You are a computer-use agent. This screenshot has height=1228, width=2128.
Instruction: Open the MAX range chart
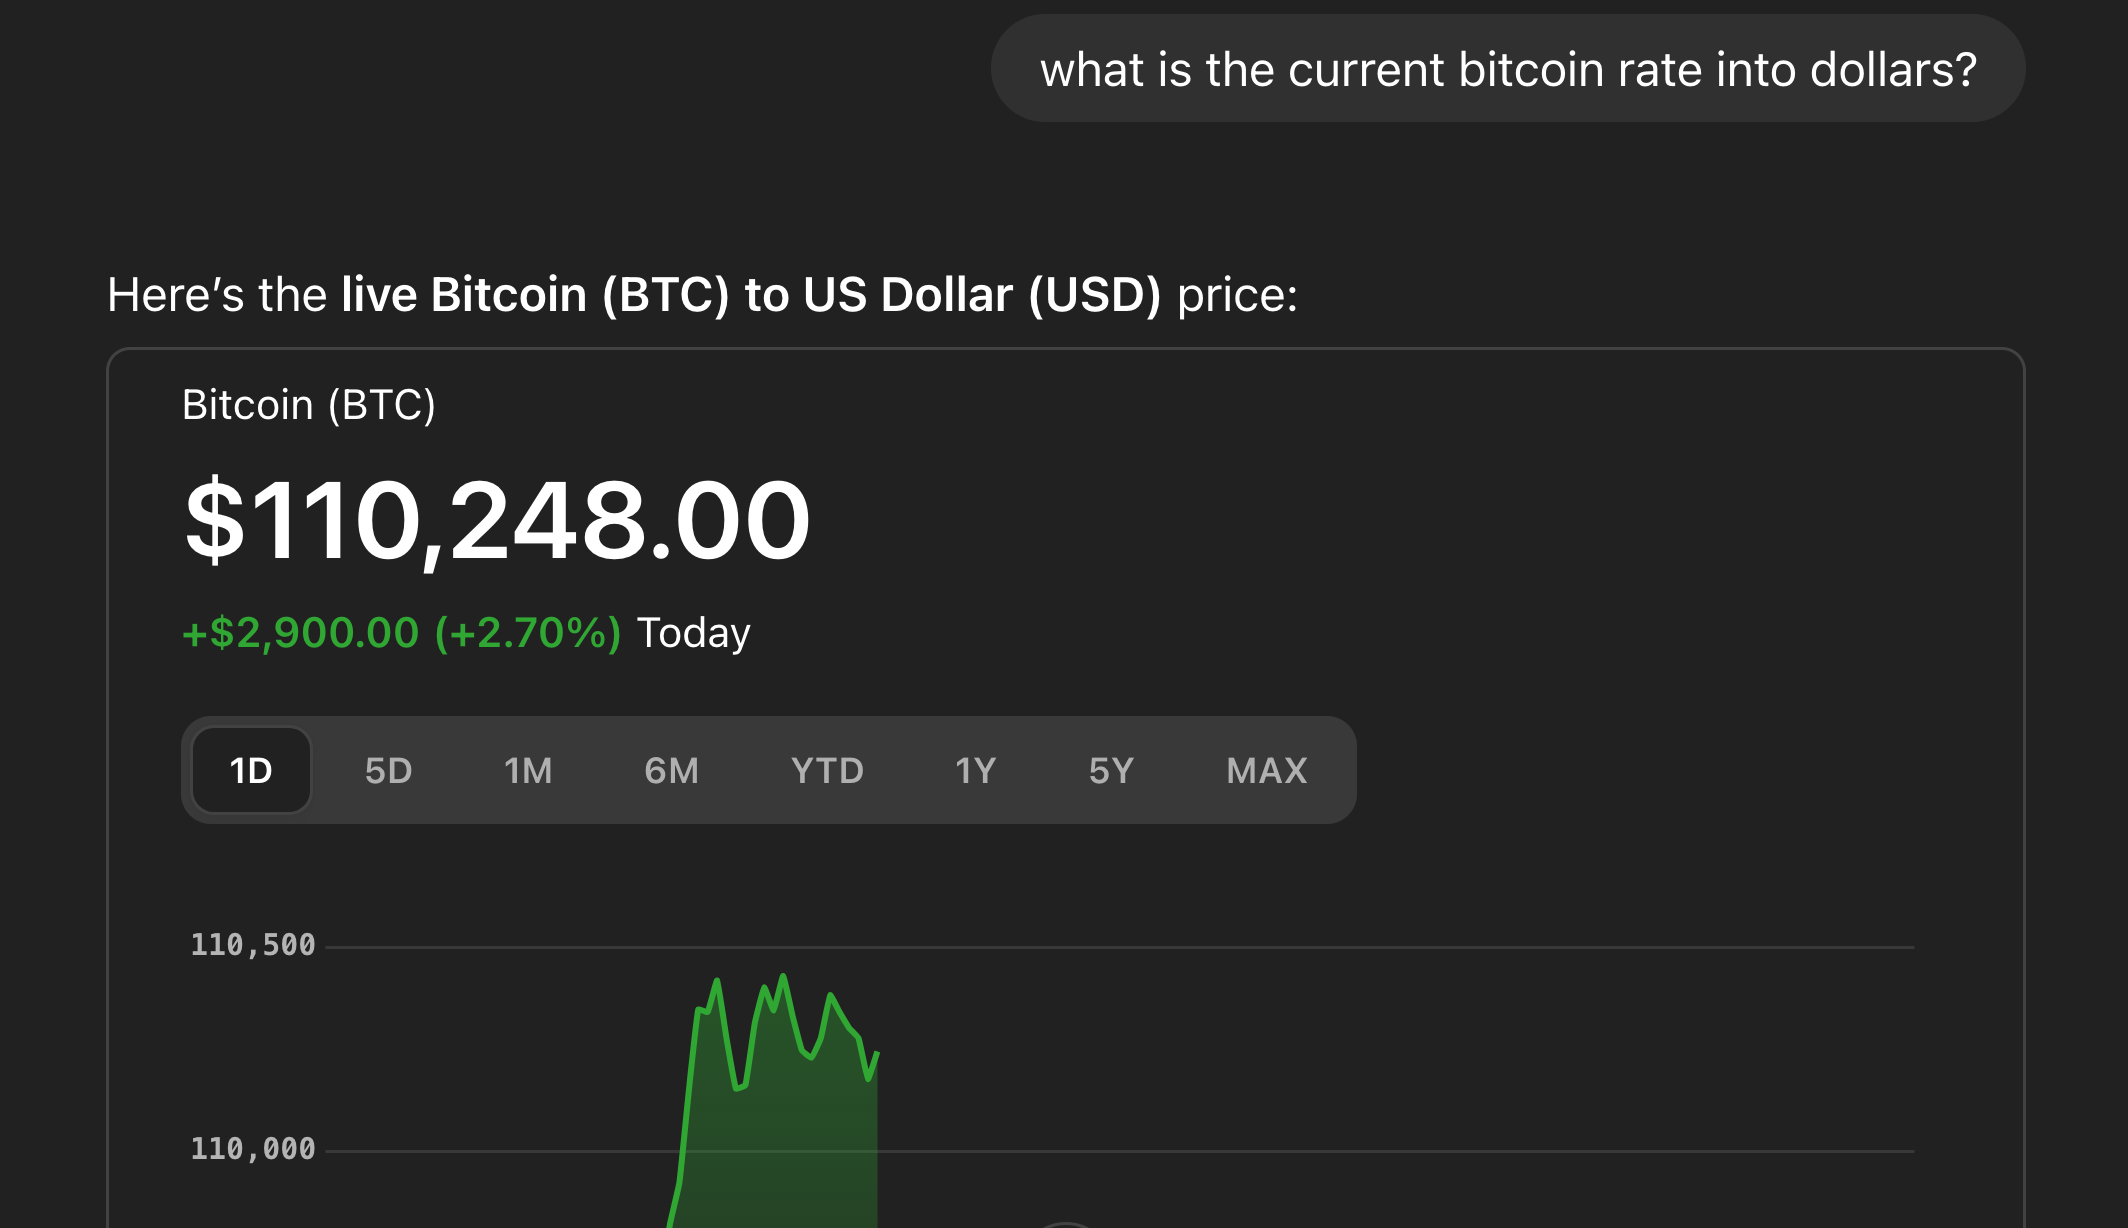tap(1267, 770)
